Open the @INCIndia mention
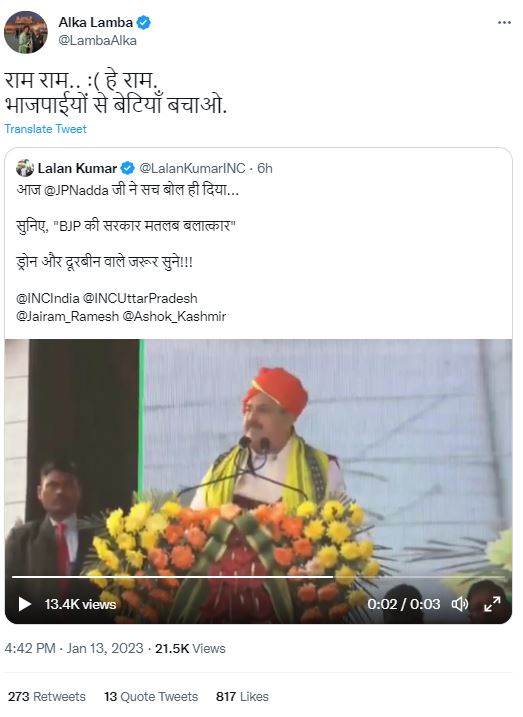The width and height of the screenshot is (523, 717). point(48,298)
